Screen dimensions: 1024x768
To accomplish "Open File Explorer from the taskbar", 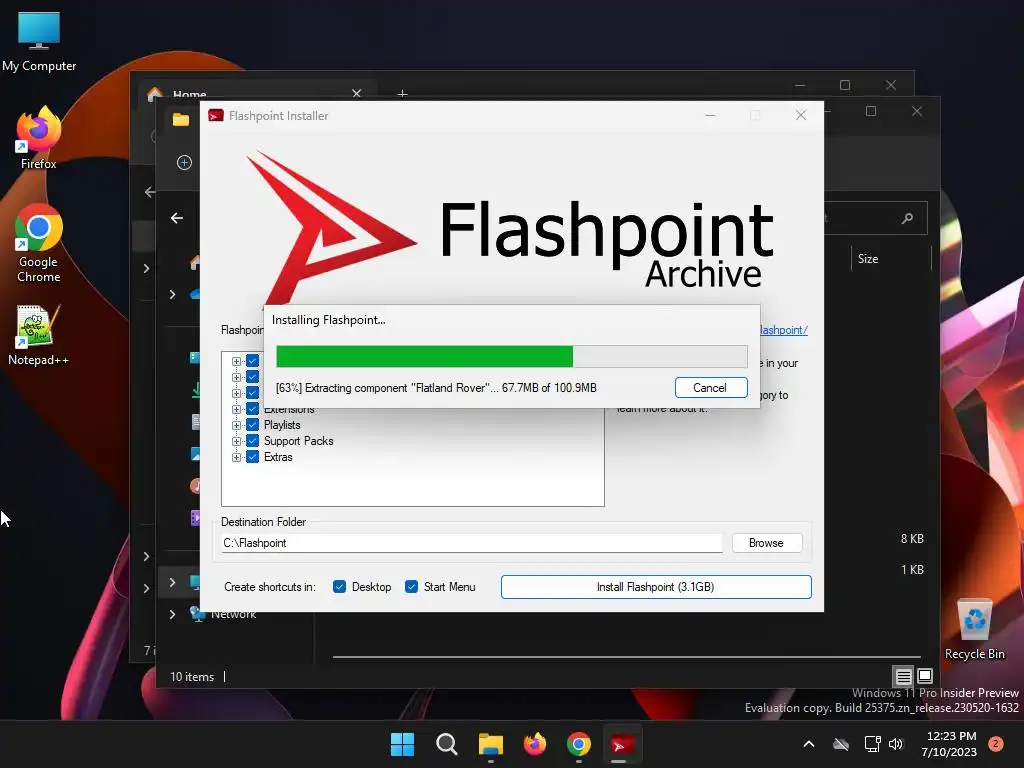I will coord(490,744).
